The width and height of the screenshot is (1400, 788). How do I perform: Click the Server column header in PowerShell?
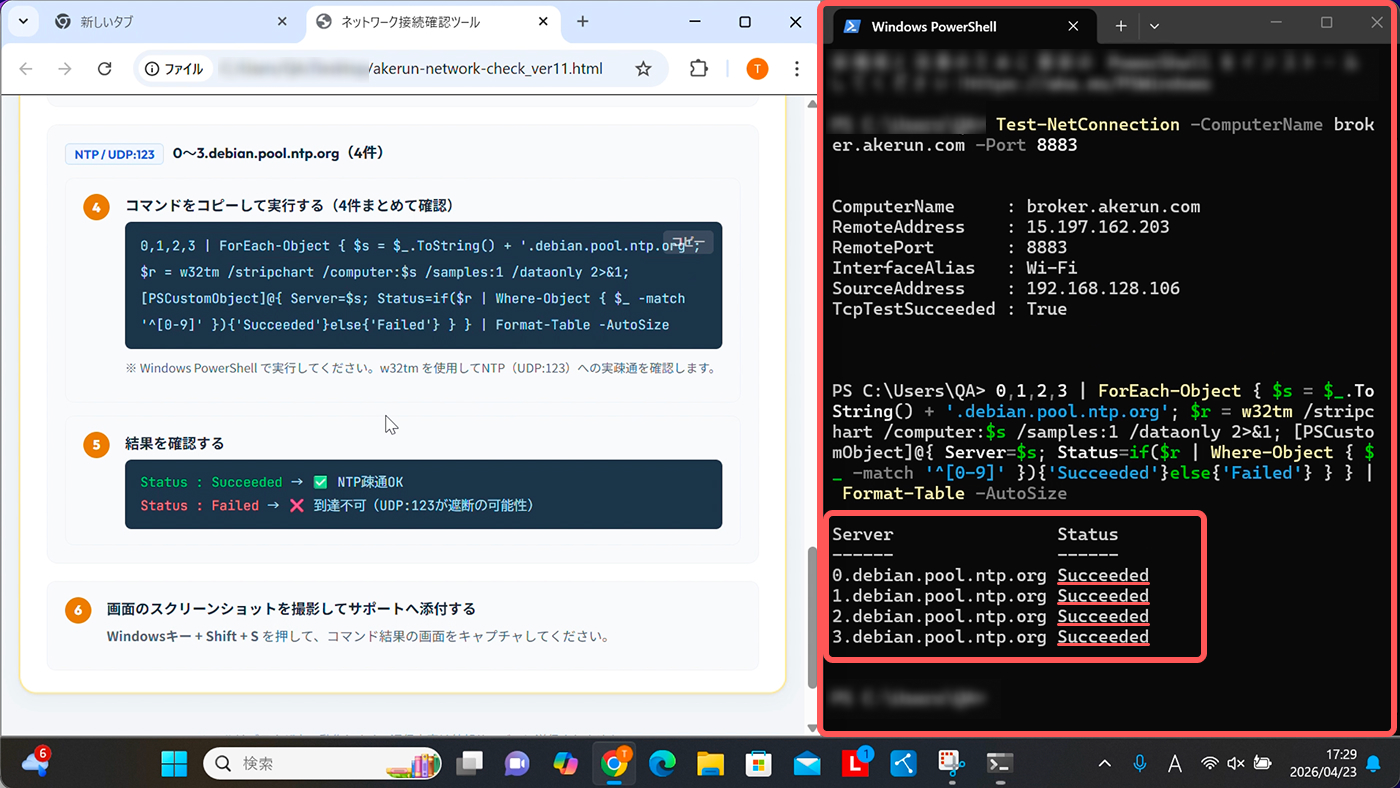point(862,534)
